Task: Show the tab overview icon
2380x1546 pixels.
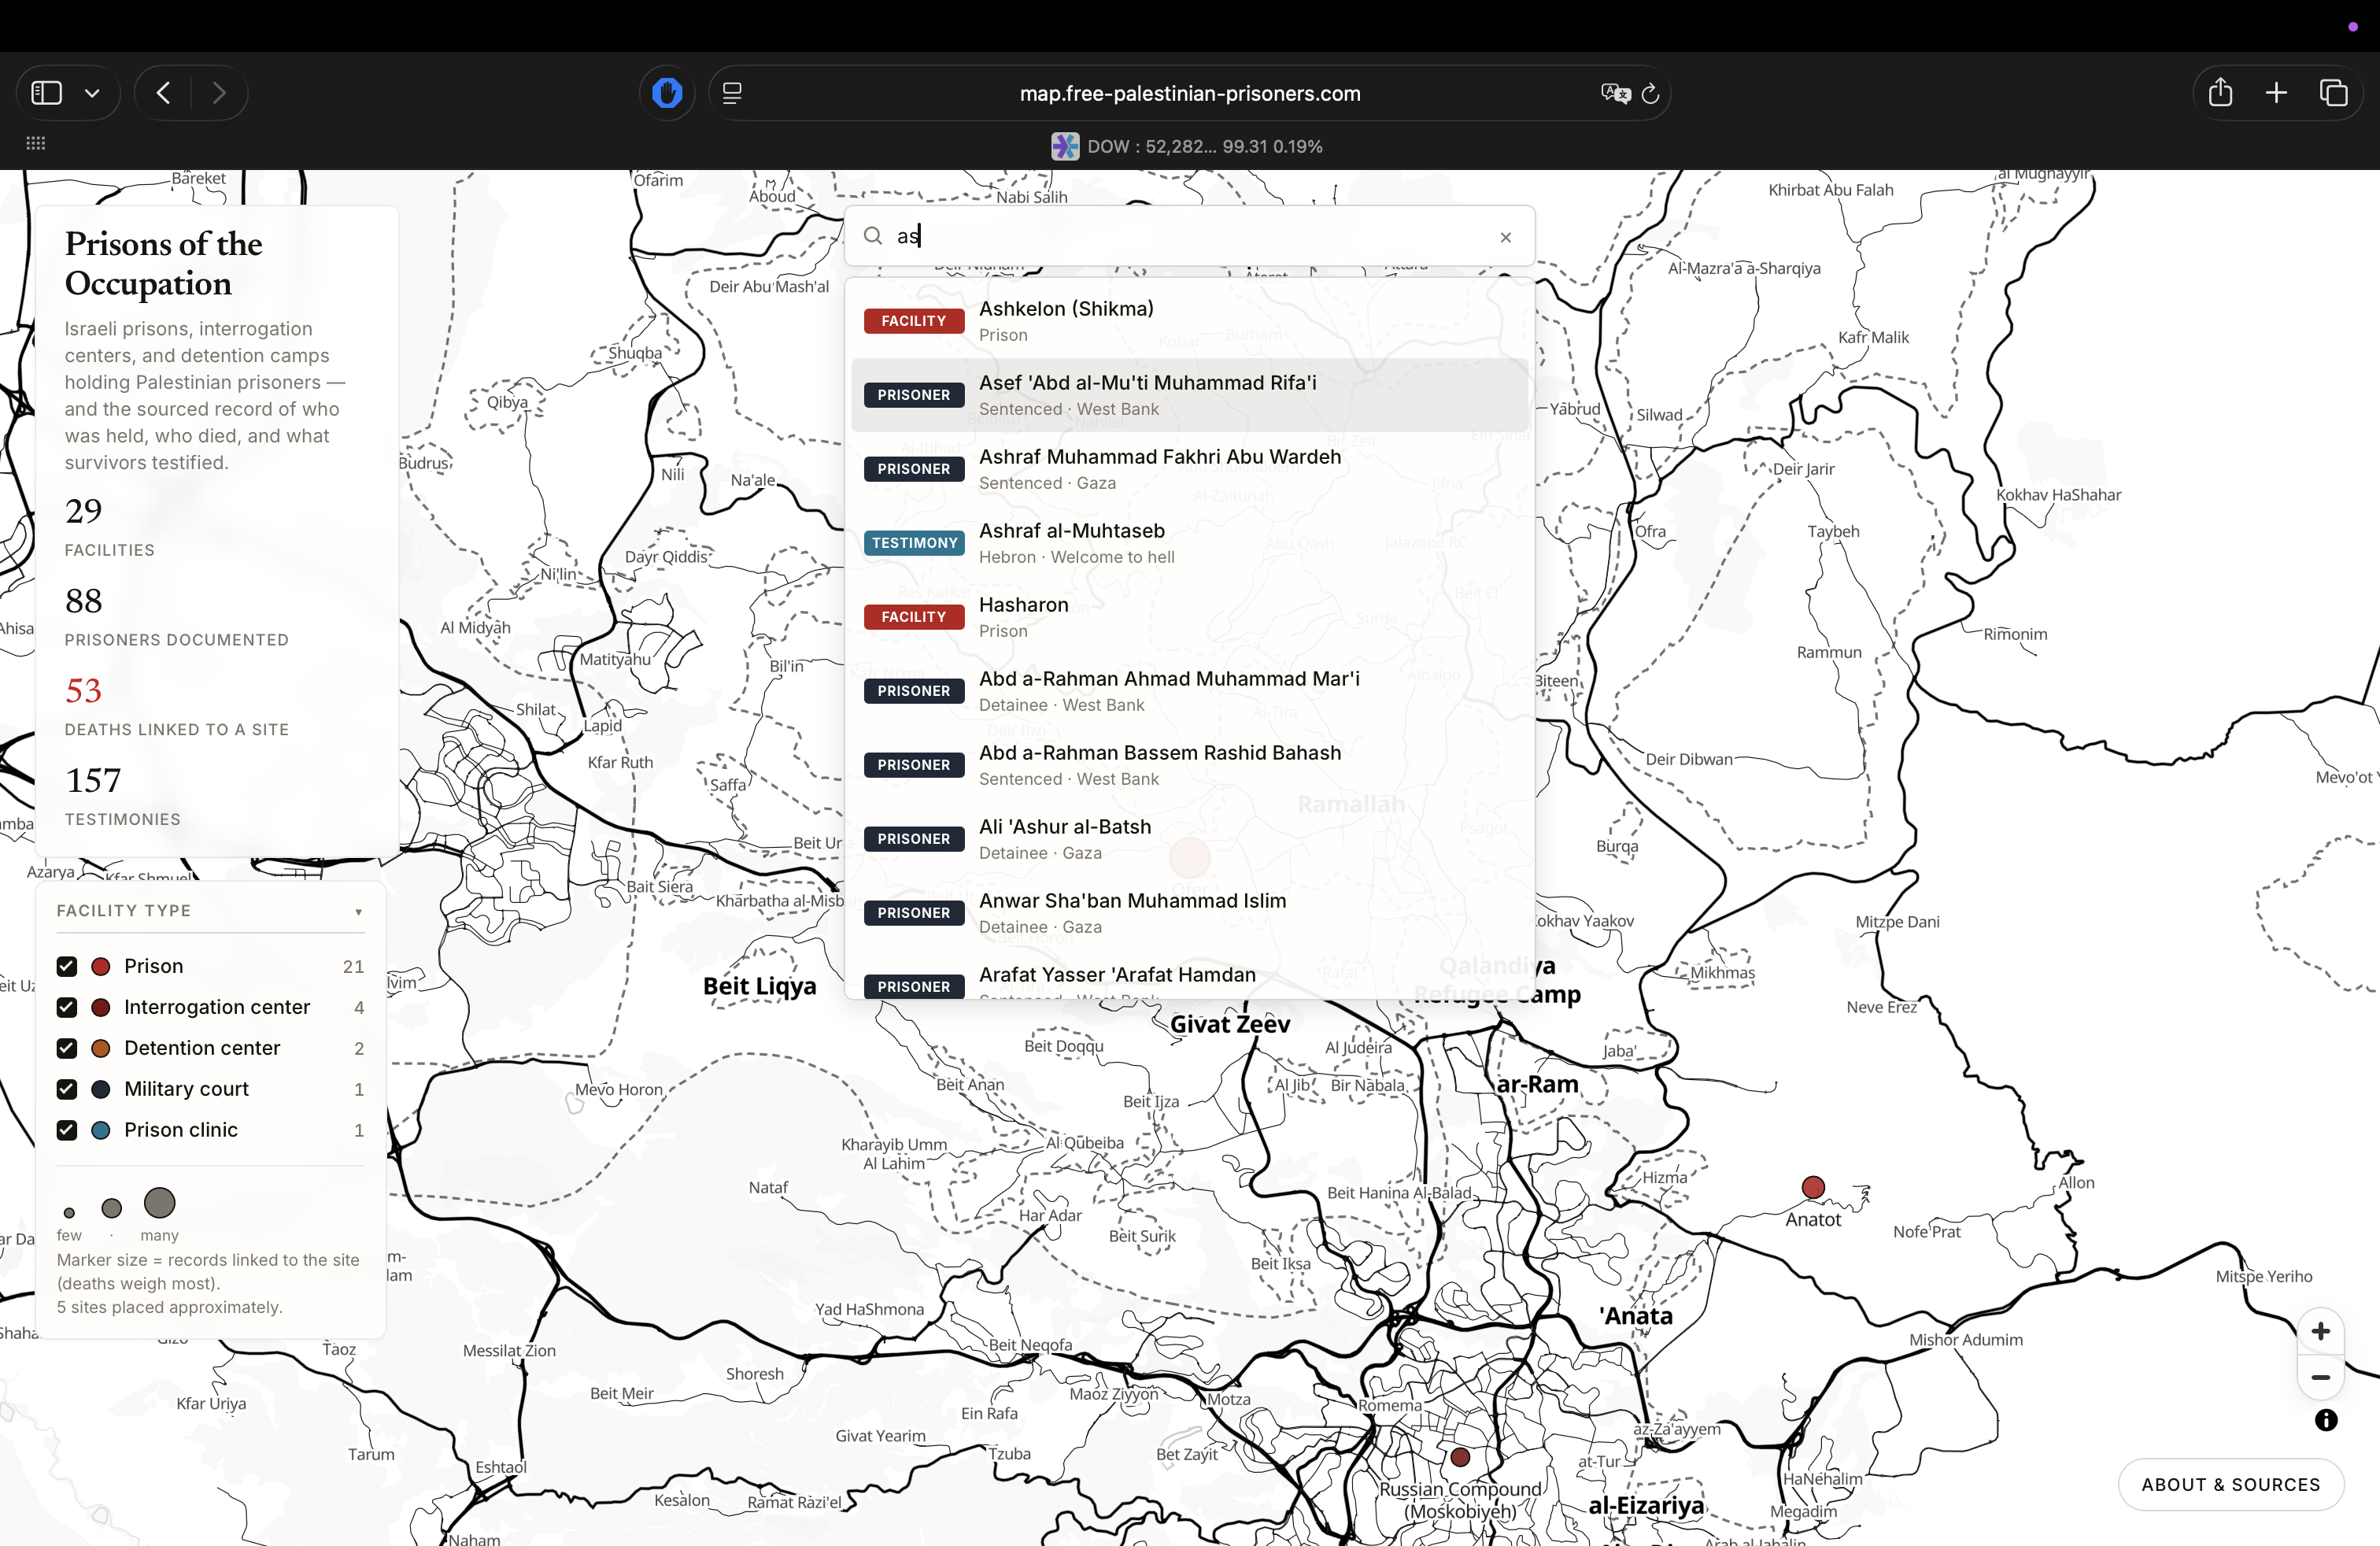Action: (2333, 93)
